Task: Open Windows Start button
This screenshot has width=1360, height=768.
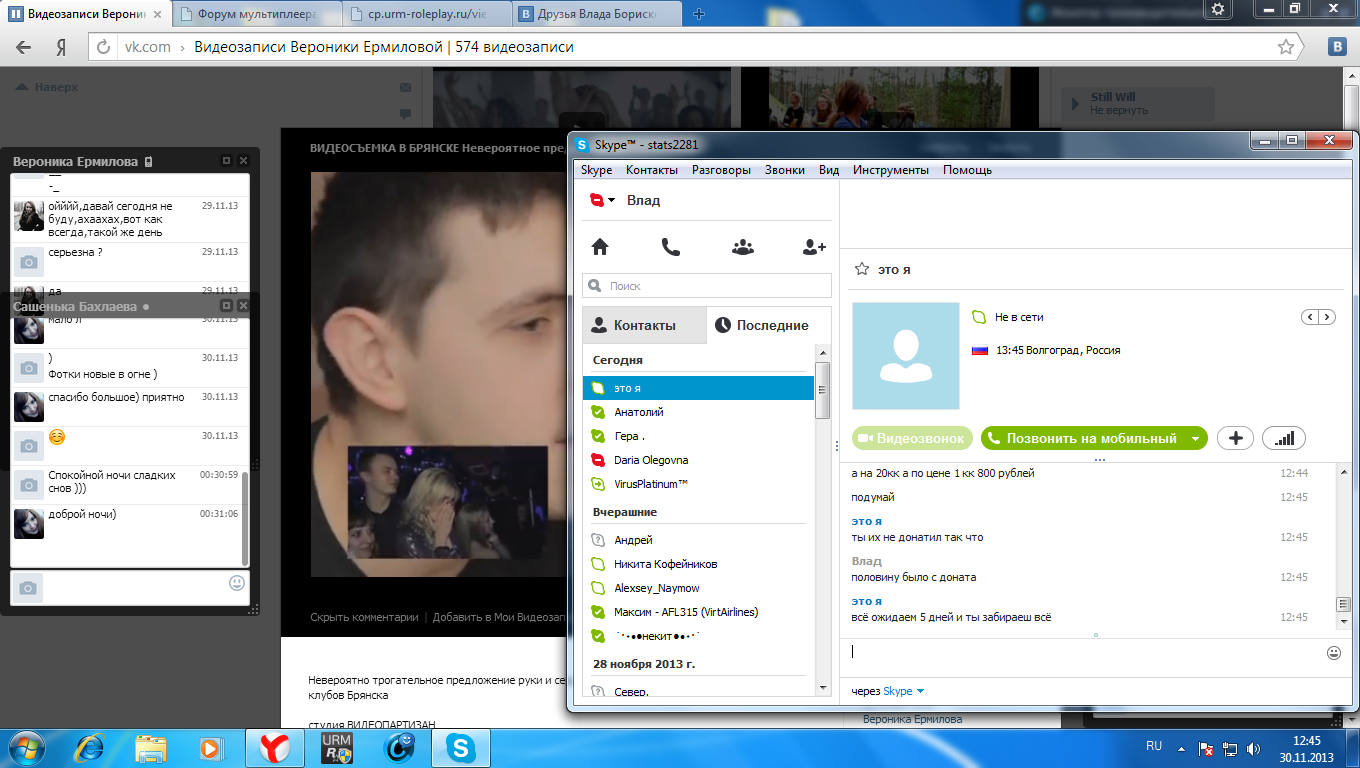Action: click(x=27, y=747)
